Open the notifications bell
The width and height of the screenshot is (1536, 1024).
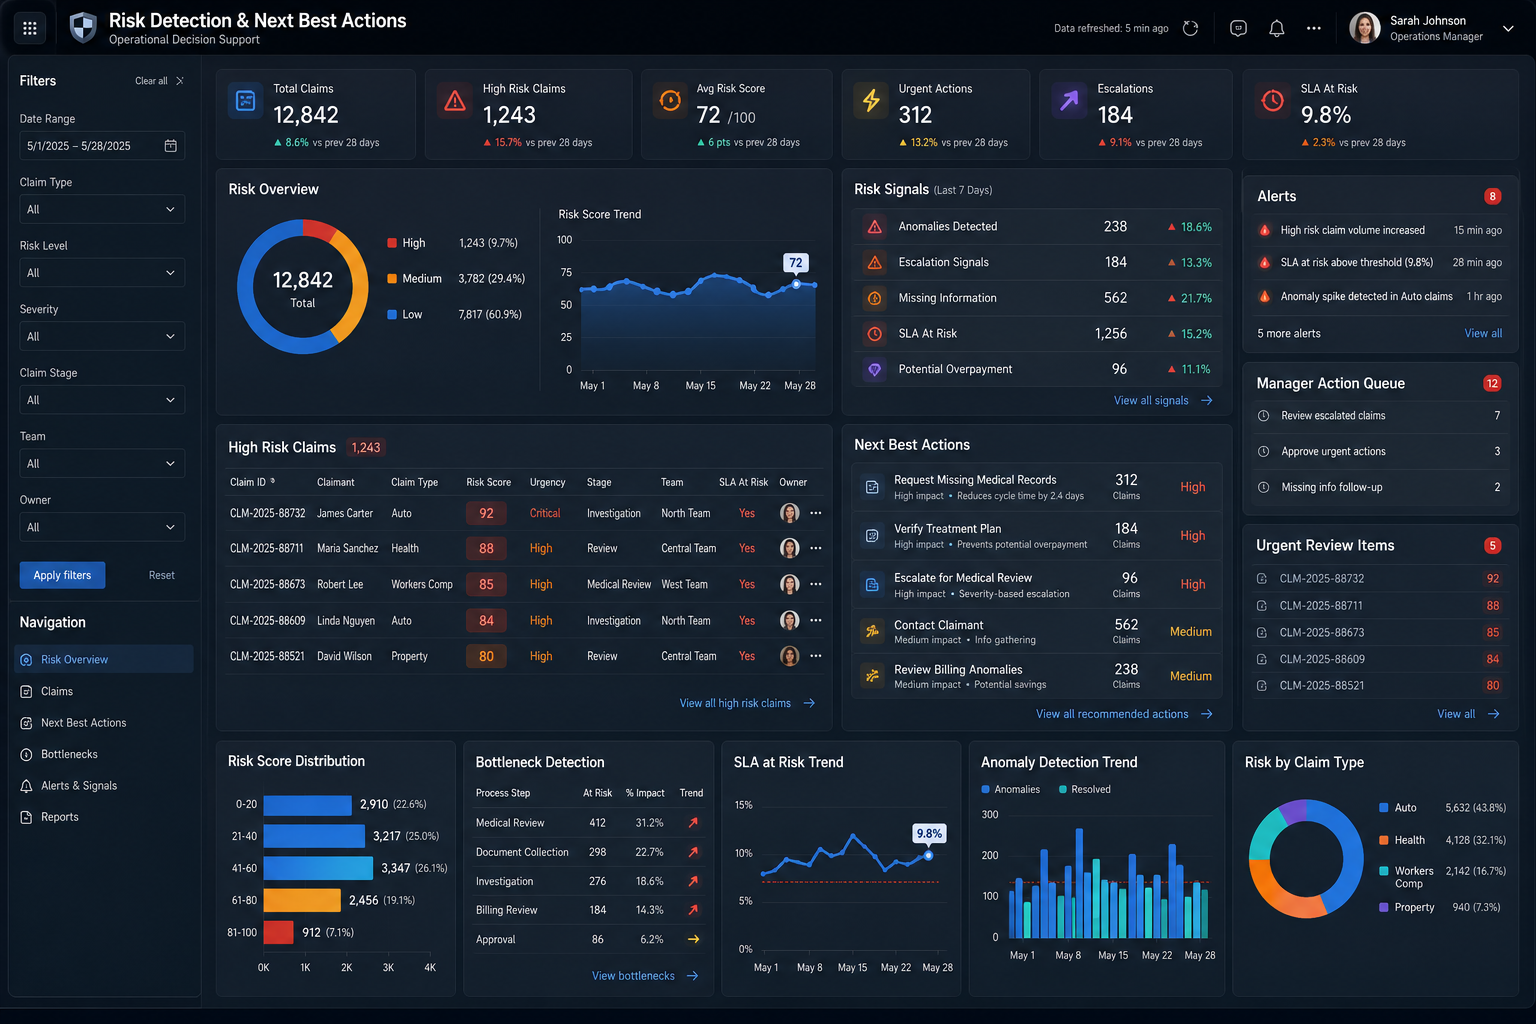tap(1276, 28)
